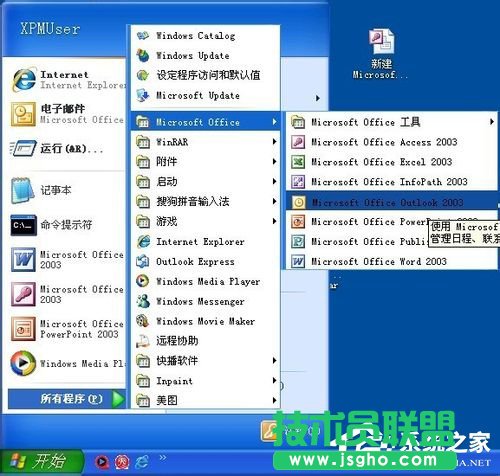Click the 美图 folder label
Screen dimensions: 500x476
167,400
